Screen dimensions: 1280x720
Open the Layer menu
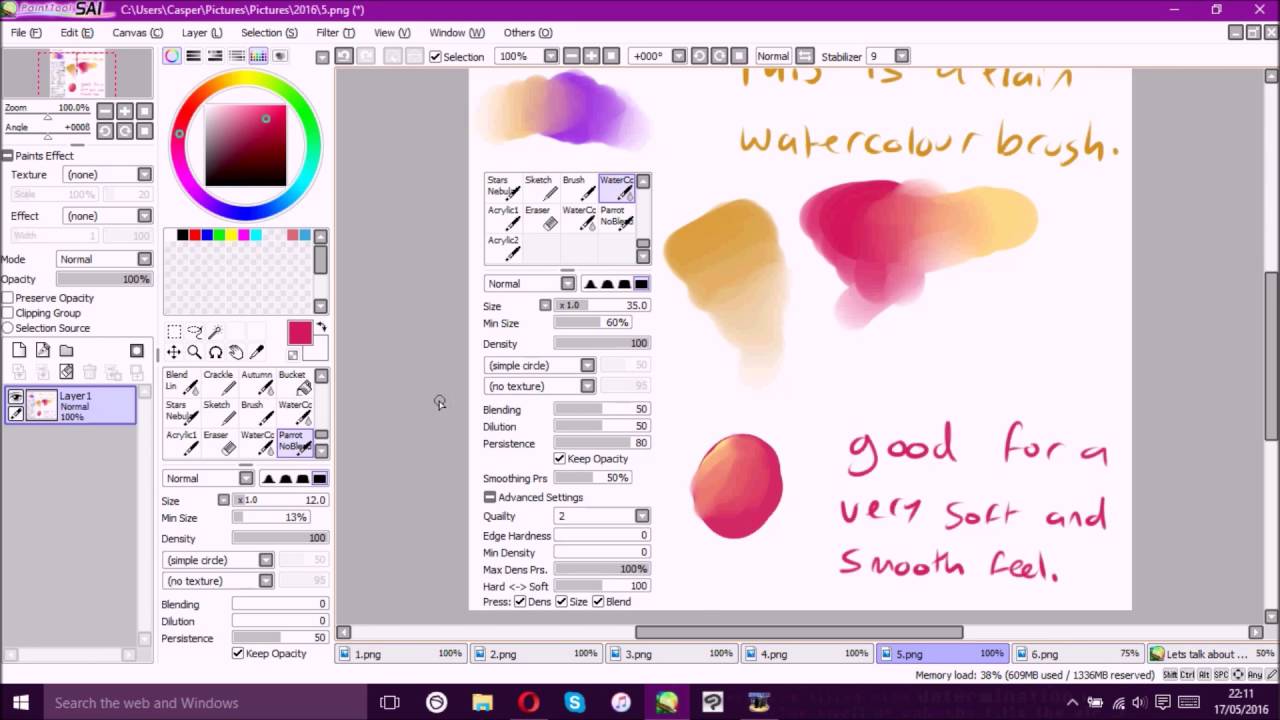point(201,32)
